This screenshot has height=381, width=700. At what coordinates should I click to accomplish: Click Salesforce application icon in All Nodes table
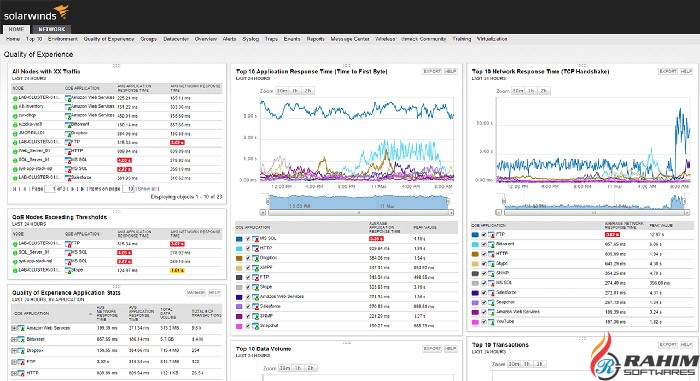[68, 178]
